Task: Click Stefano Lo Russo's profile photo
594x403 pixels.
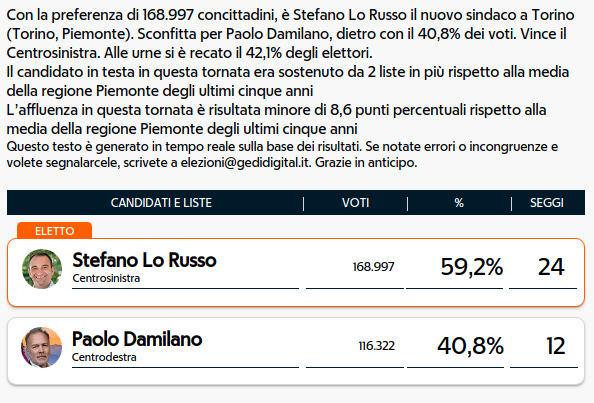Action: tap(42, 269)
